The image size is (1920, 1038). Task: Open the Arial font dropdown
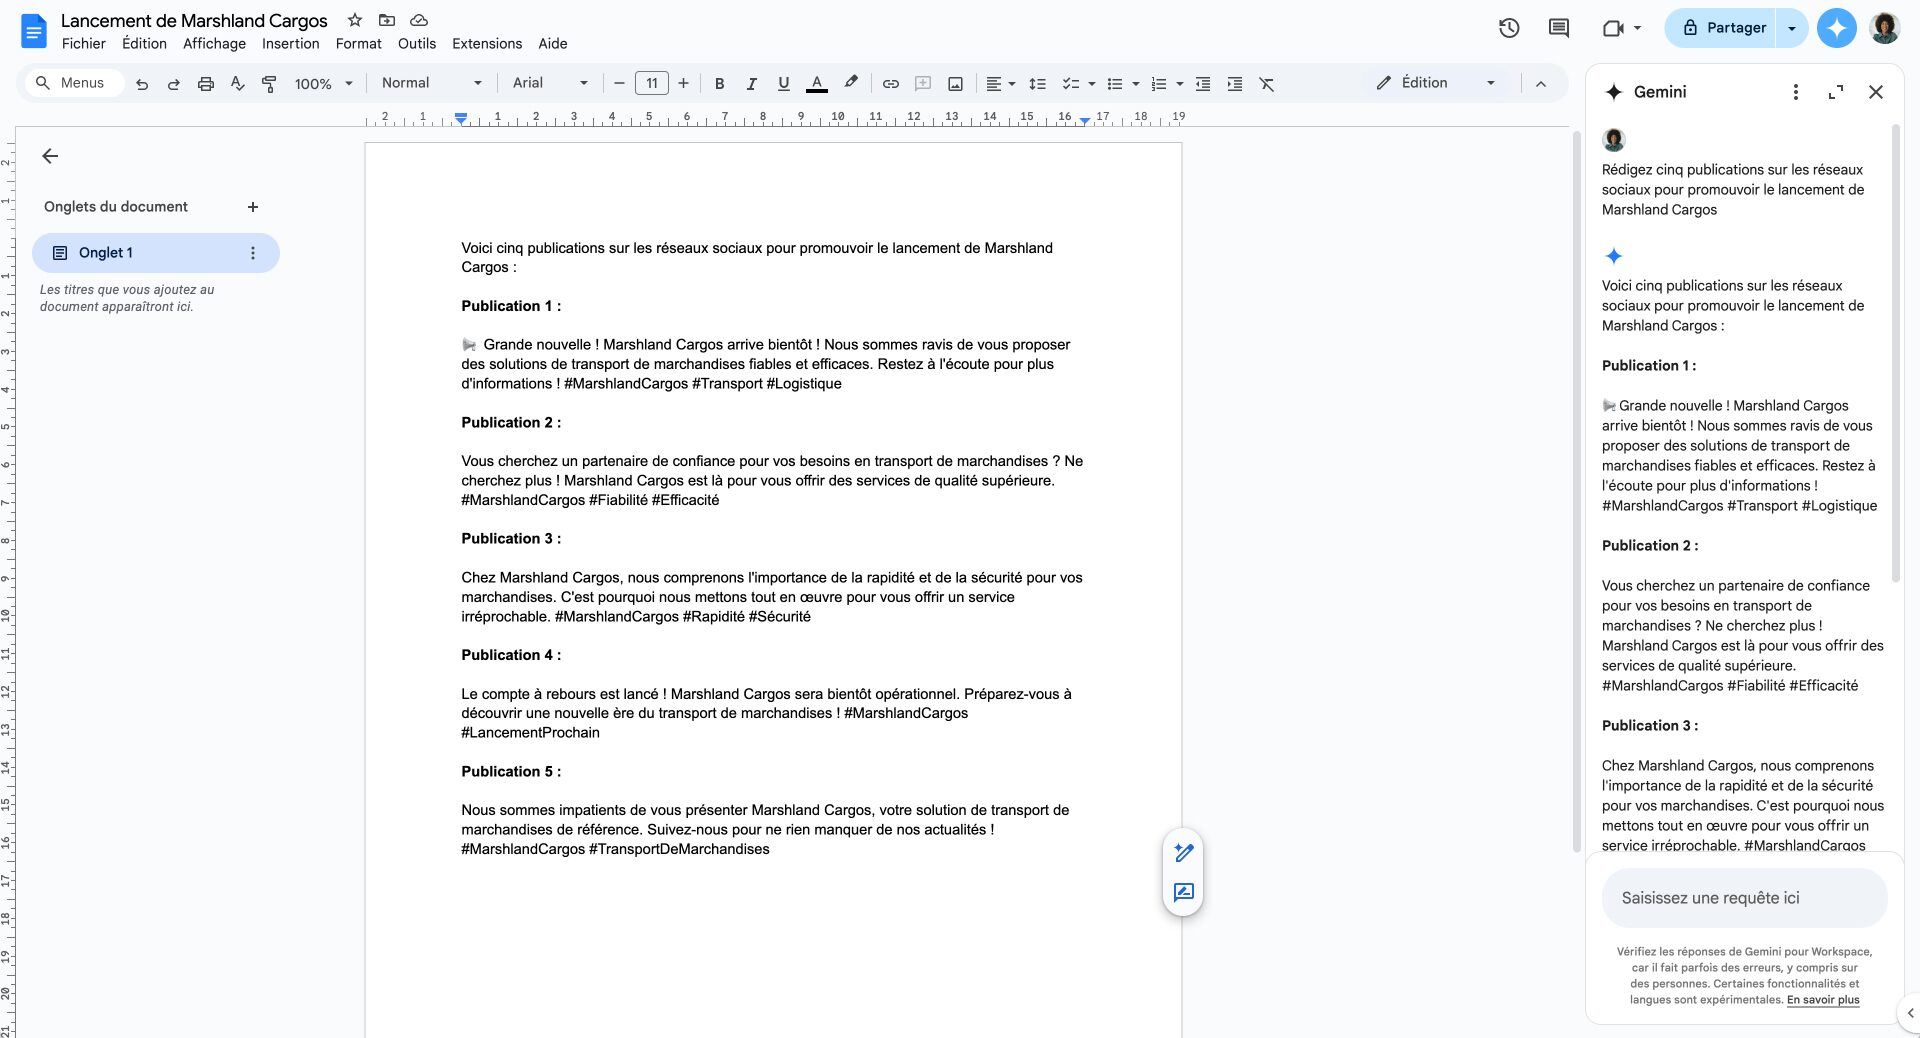(550, 83)
